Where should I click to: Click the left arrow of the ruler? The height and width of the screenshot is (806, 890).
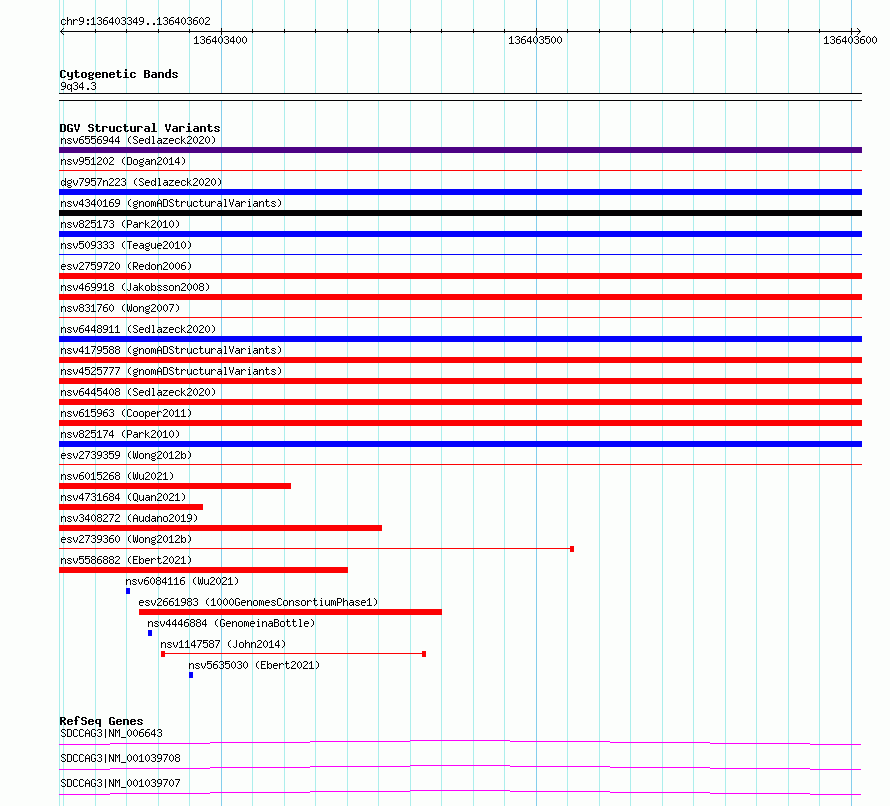tap(62, 32)
